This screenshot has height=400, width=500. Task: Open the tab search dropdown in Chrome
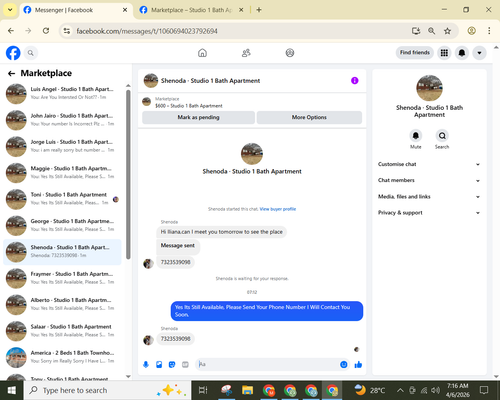[x=10, y=10]
